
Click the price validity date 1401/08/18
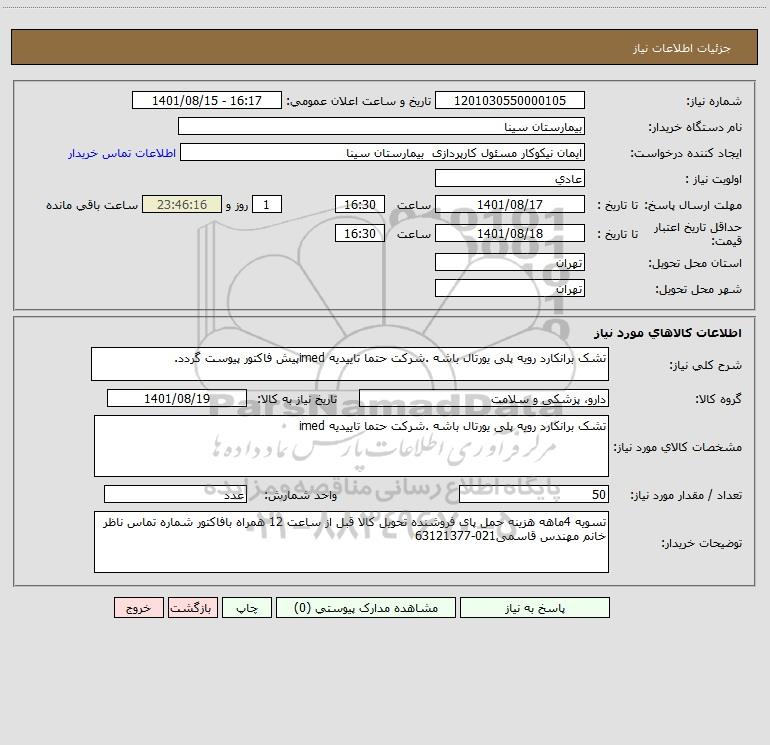(510, 233)
